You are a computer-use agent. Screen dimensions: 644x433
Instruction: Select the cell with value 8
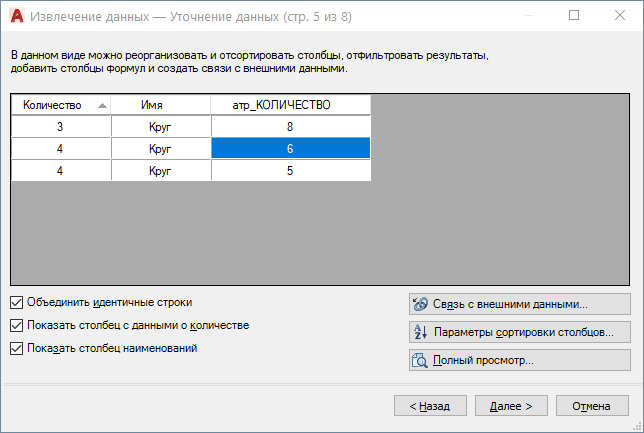(x=291, y=127)
